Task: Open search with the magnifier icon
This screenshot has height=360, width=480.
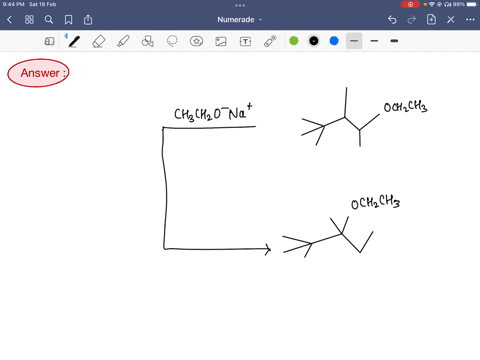Action: [x=49, y=20]
